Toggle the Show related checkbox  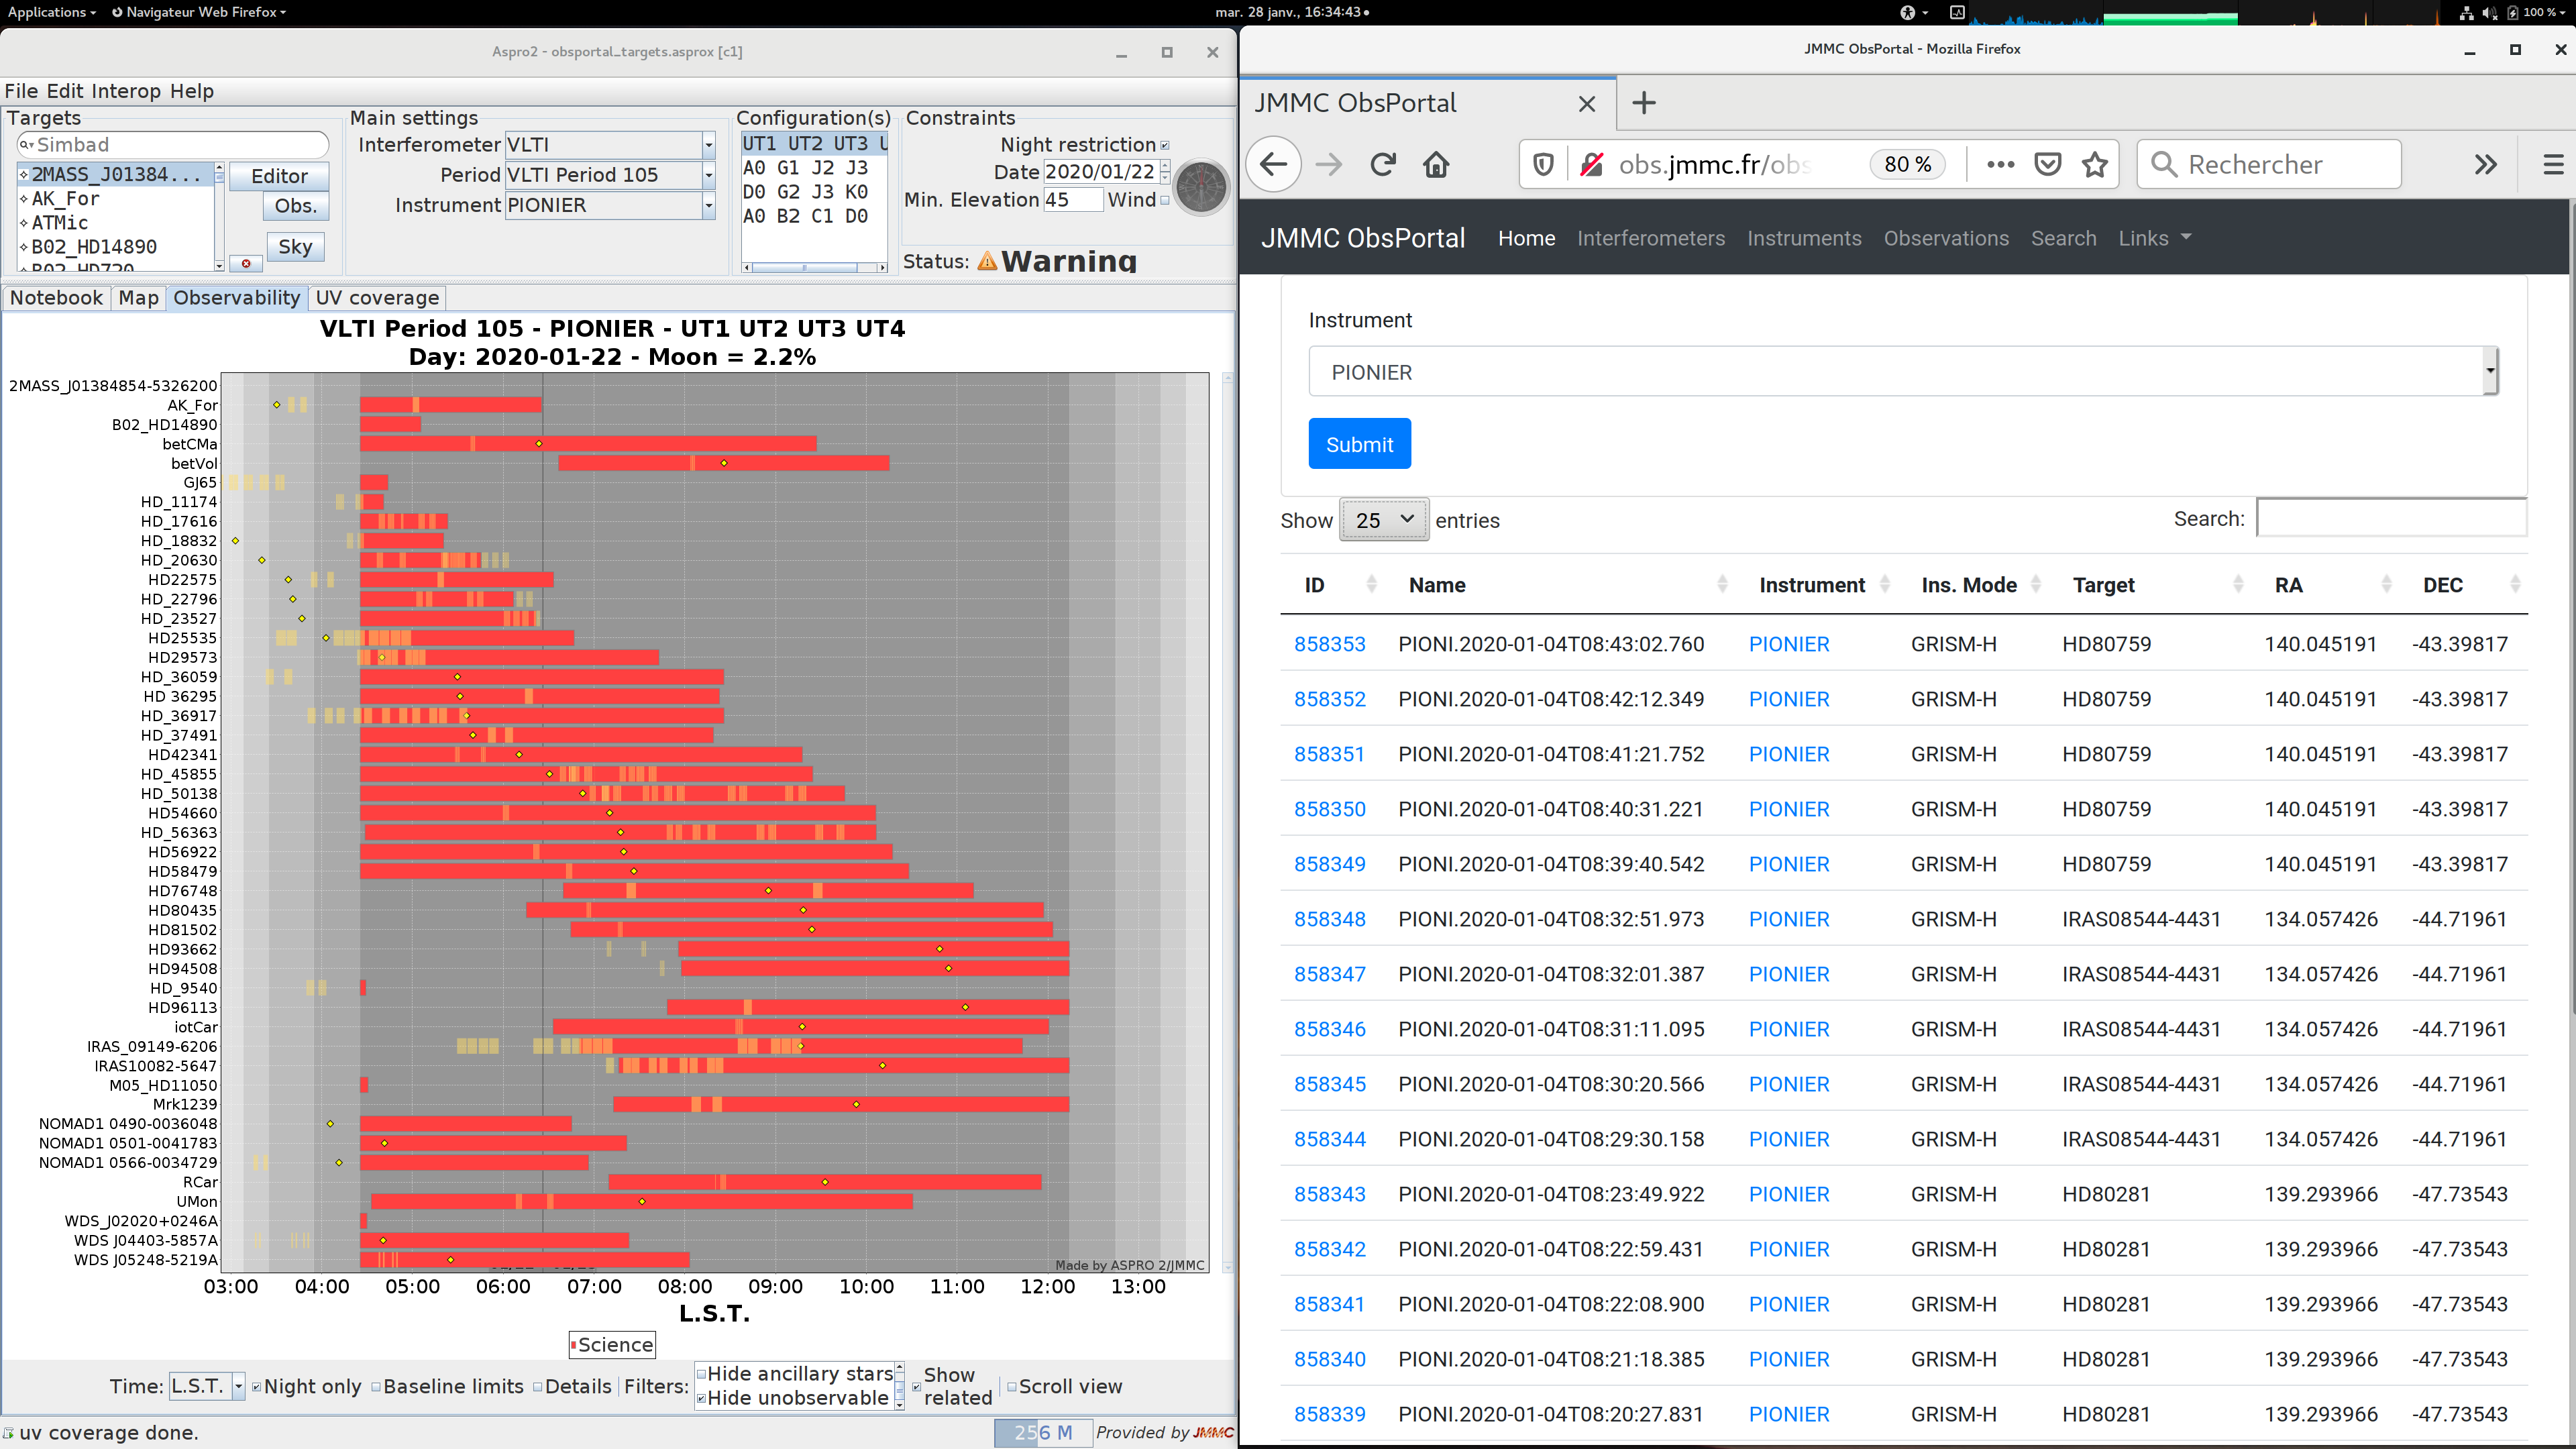pyautogui.click(x=916, y=1387)
